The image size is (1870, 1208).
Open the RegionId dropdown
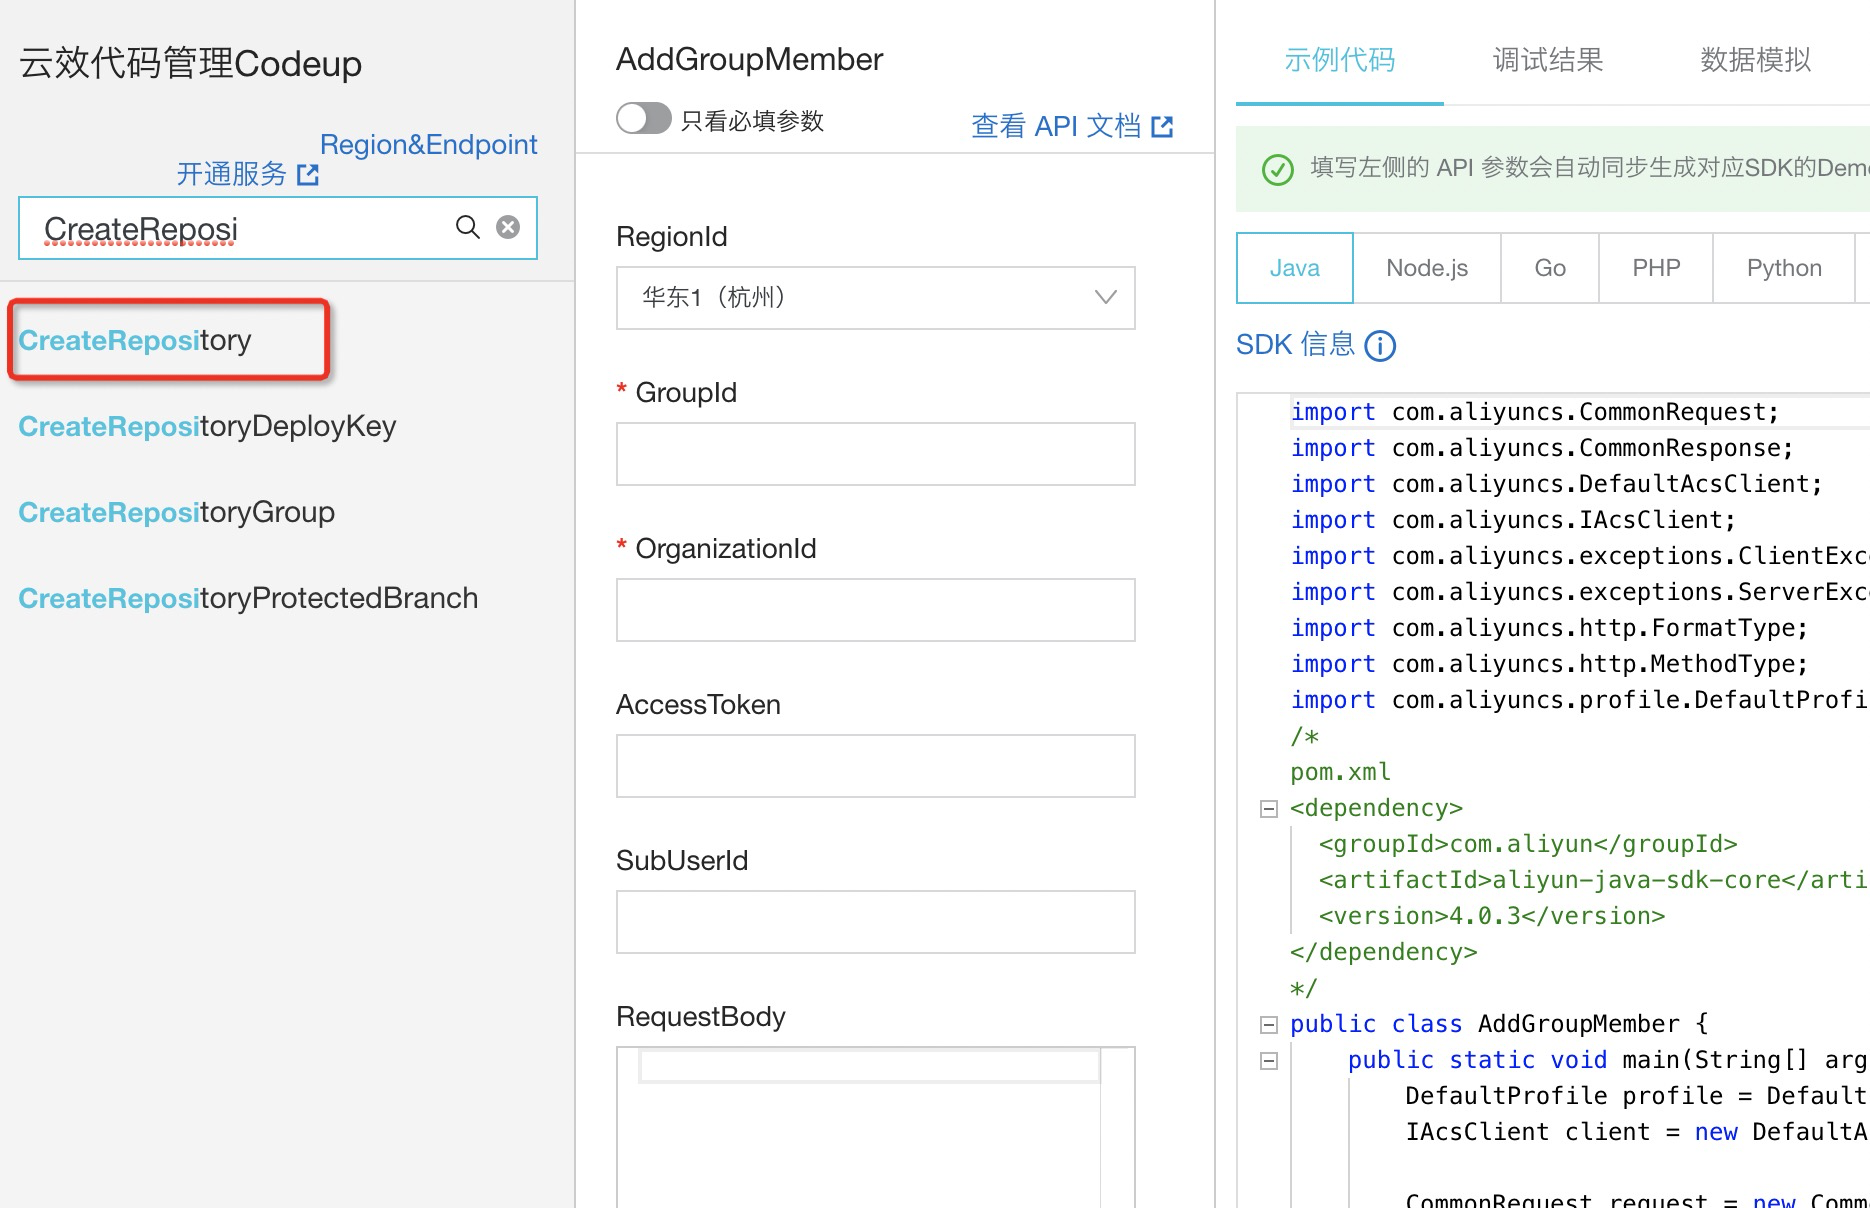coord(876,298)
